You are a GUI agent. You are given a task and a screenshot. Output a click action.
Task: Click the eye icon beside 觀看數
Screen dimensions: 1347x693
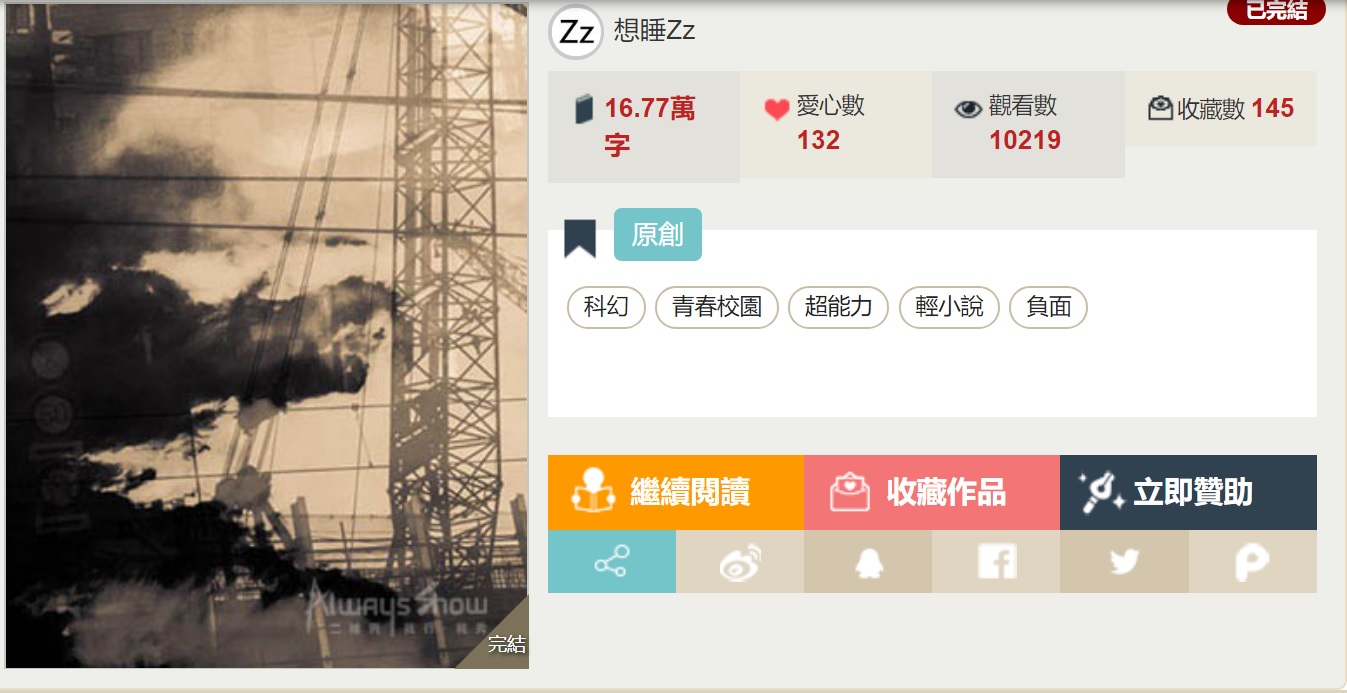(x=968, y=109)
